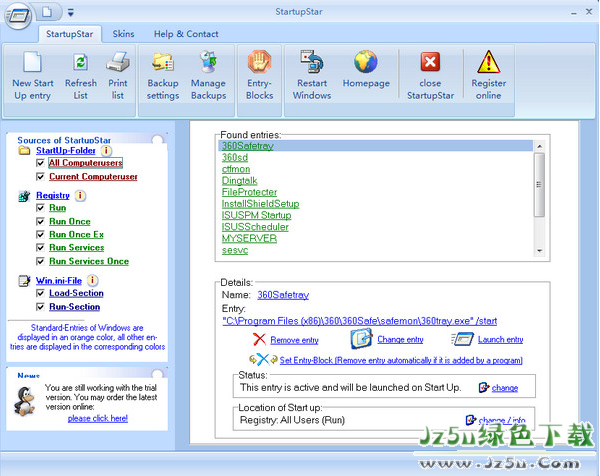This screenshot has width=600, height=476.
Task: Toggle the Run Services Once checkbox
Action: (40, 261)
